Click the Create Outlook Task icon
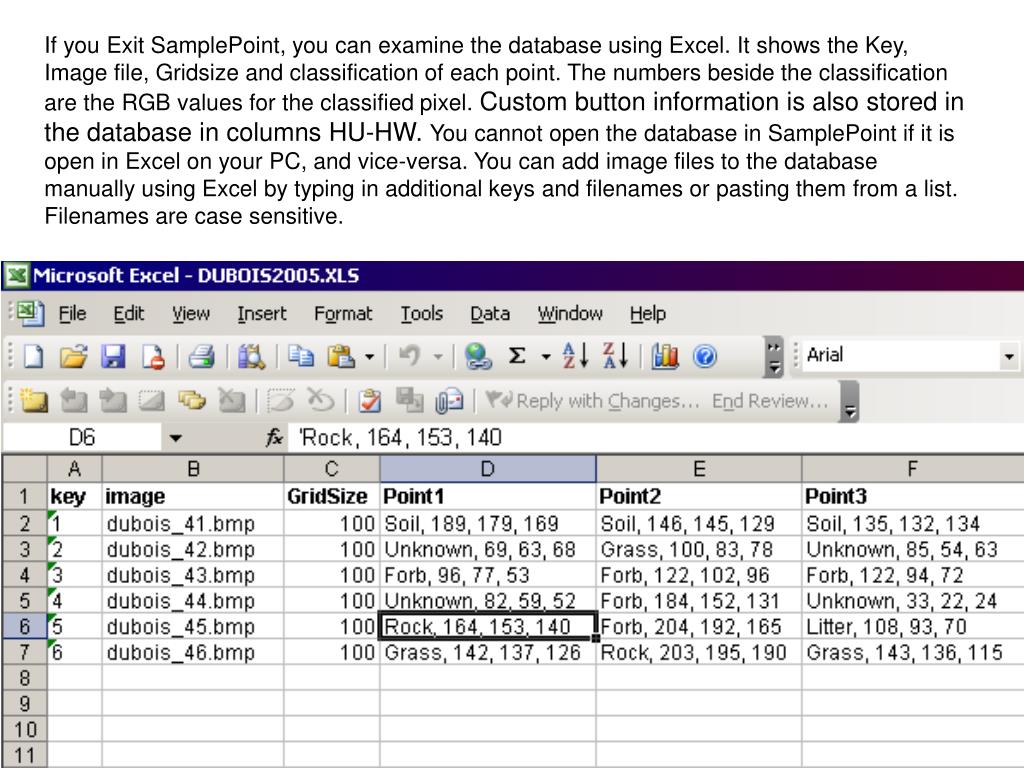This screenshot has height=768, width=1024. 370,400
